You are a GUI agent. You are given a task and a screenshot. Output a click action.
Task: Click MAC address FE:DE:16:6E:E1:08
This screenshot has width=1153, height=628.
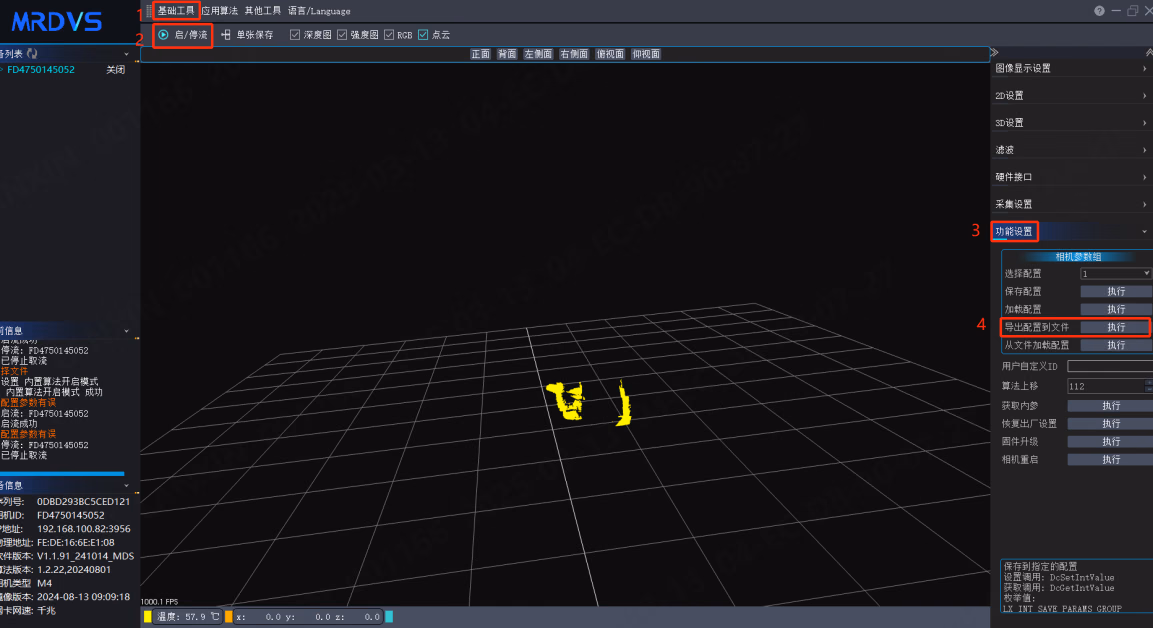click(76, 543)
